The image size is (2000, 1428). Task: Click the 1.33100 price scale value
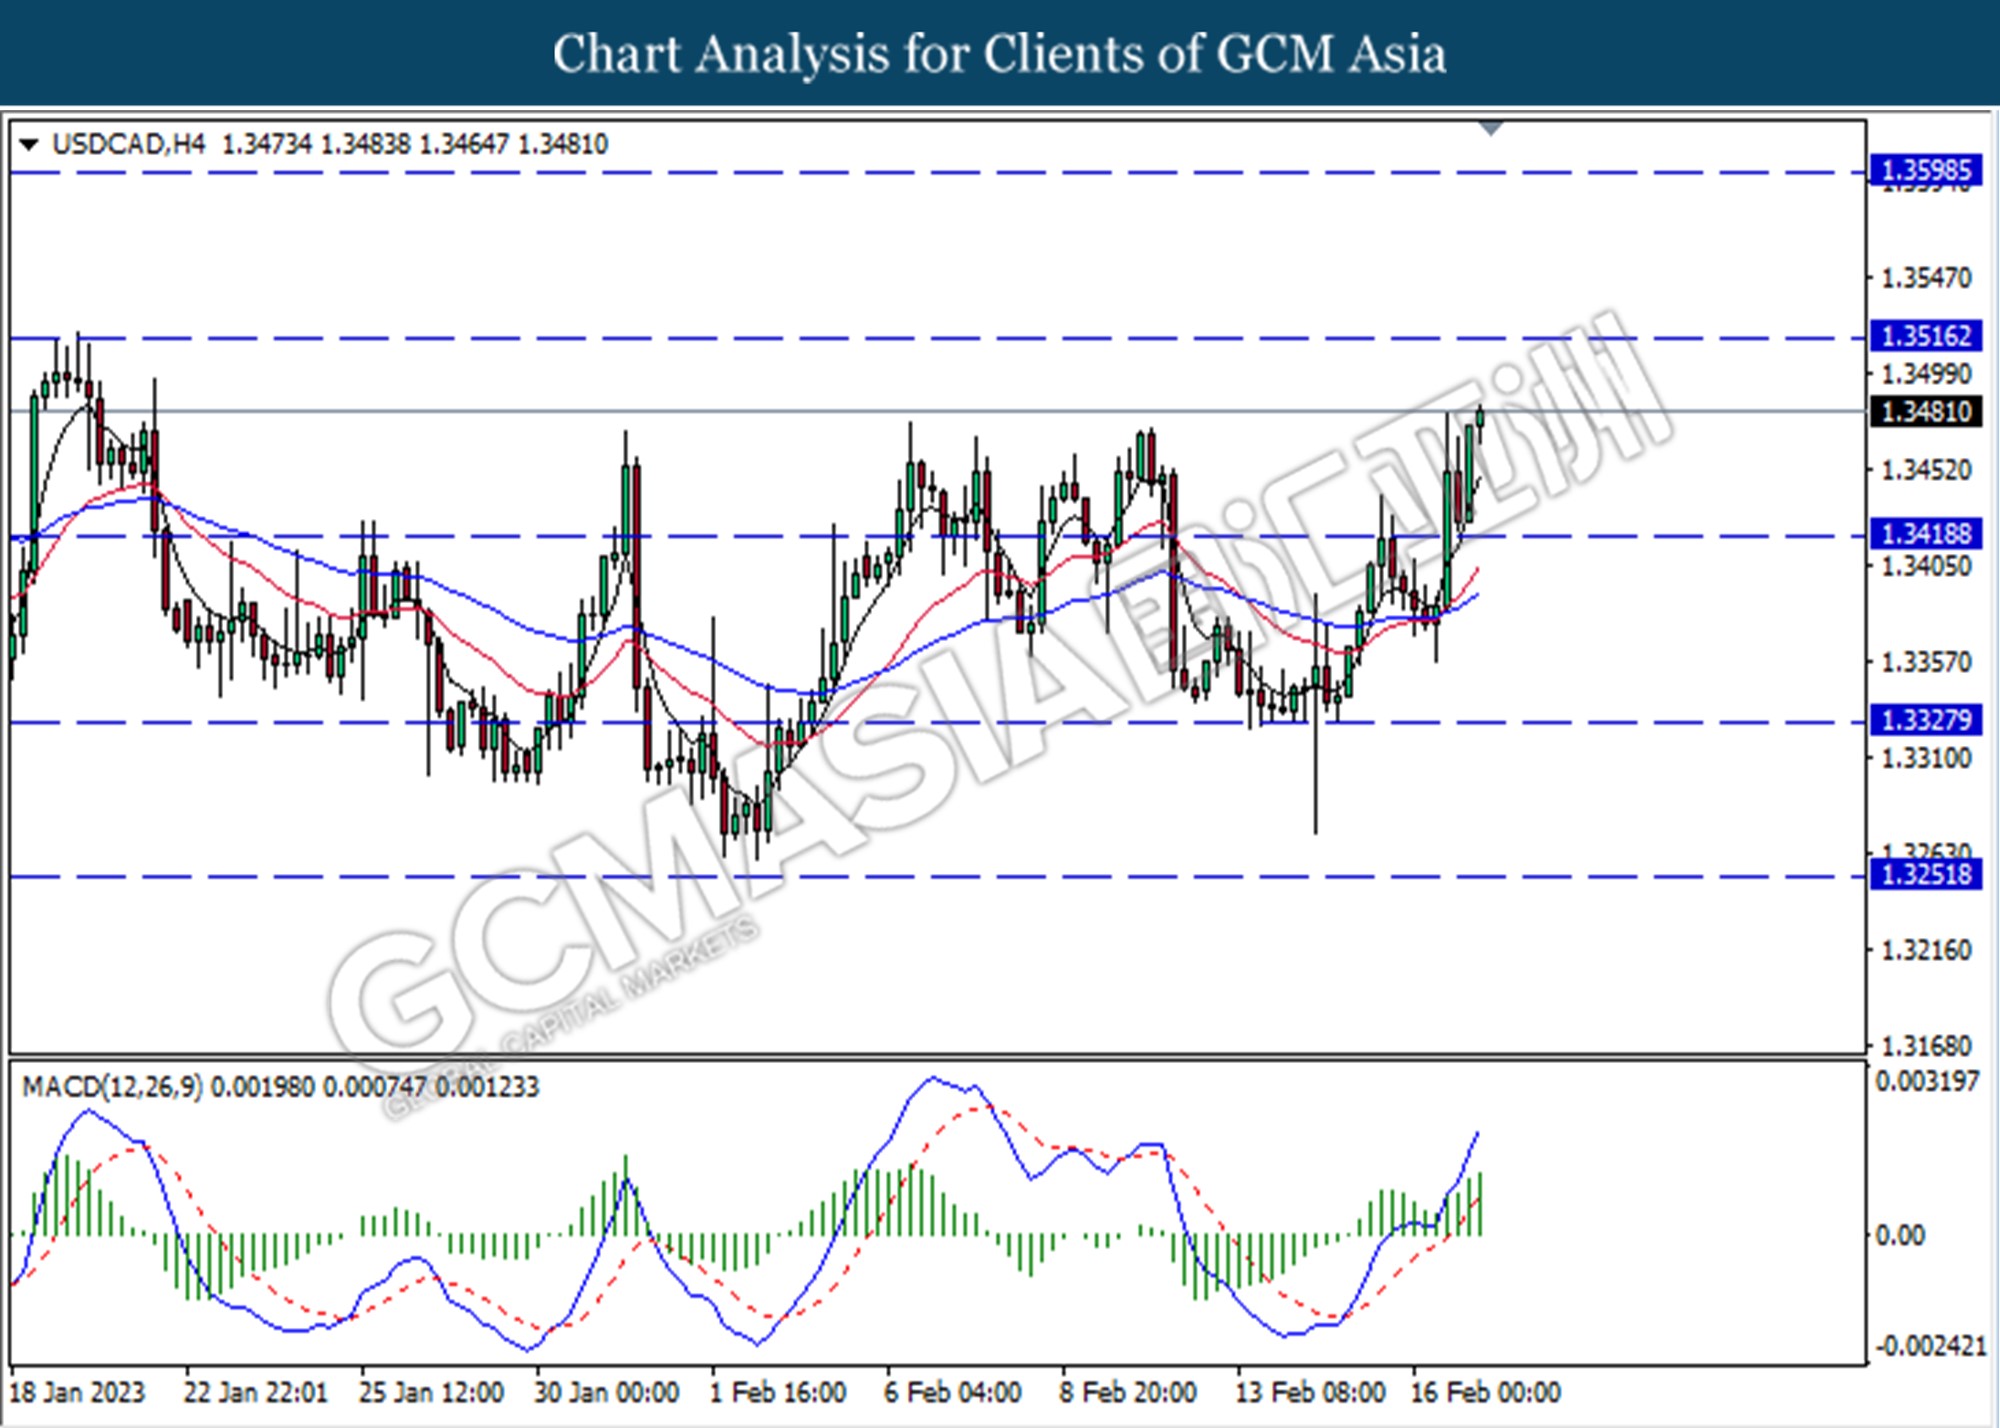click(x=1926, y=758)
